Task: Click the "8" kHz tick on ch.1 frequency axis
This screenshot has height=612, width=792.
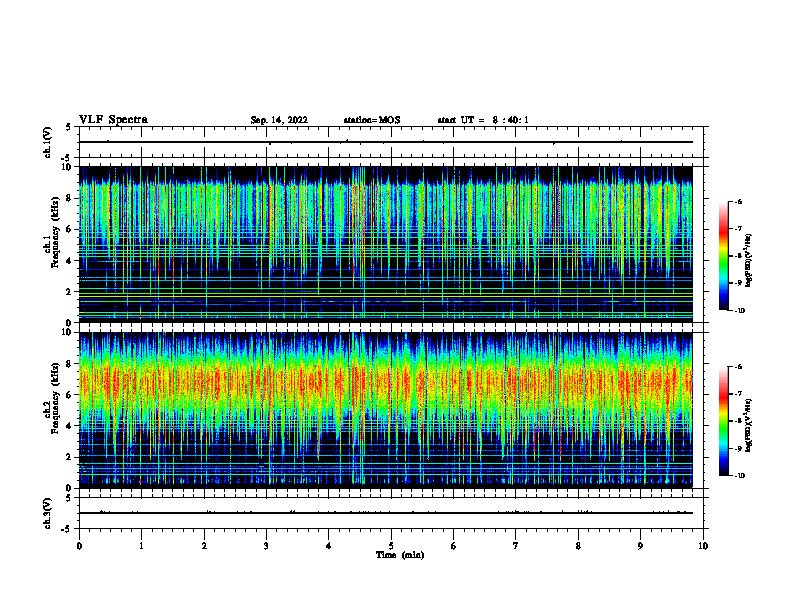Action: [x=70, y=198]
